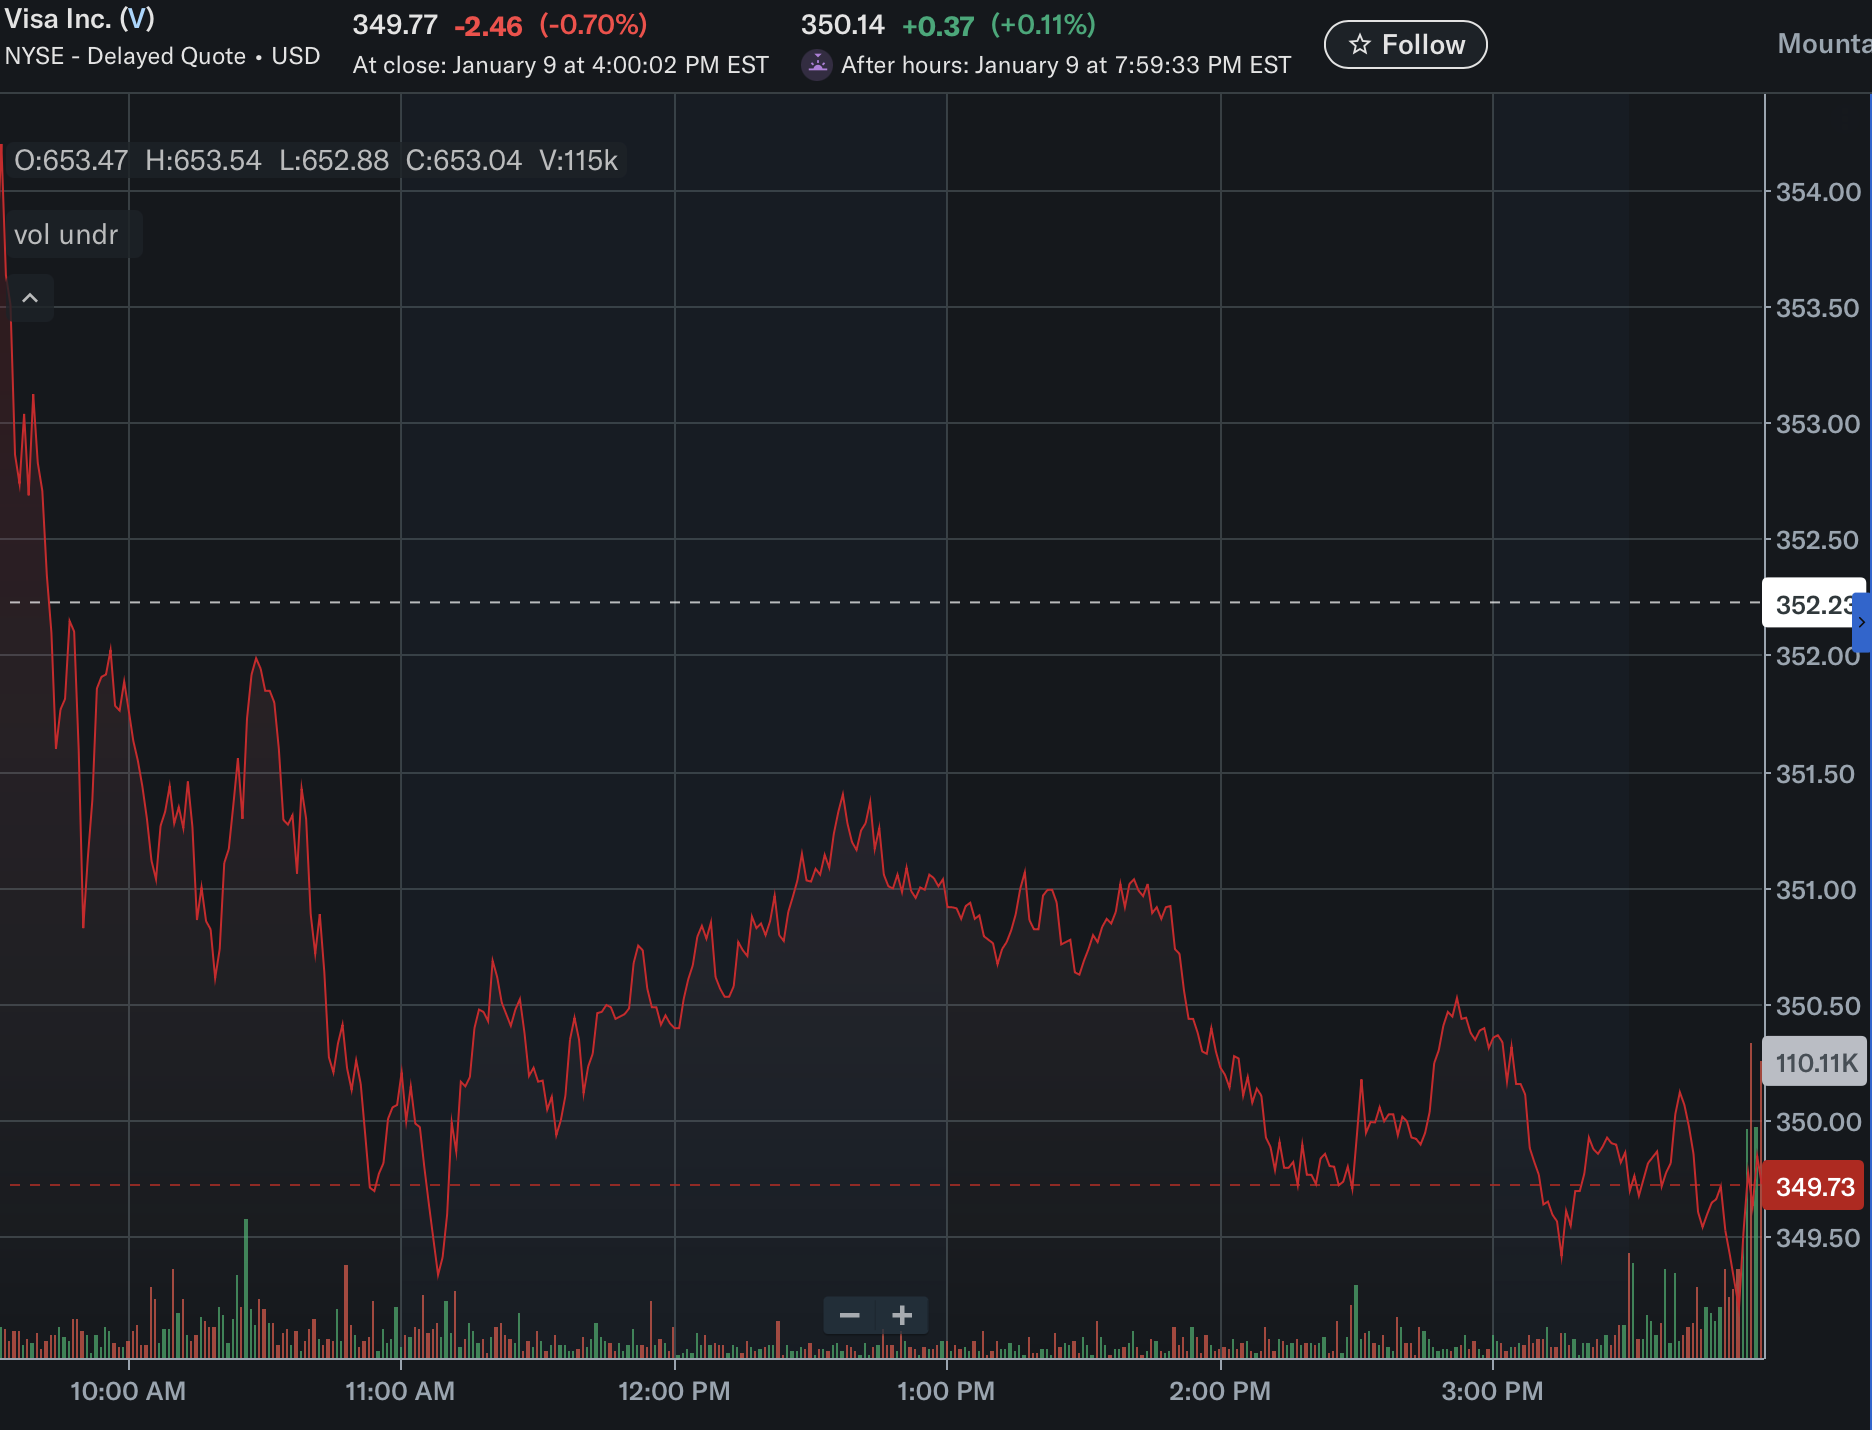
Task: Click the 12:00 PM time axis label
Action: click(674, 1391)
